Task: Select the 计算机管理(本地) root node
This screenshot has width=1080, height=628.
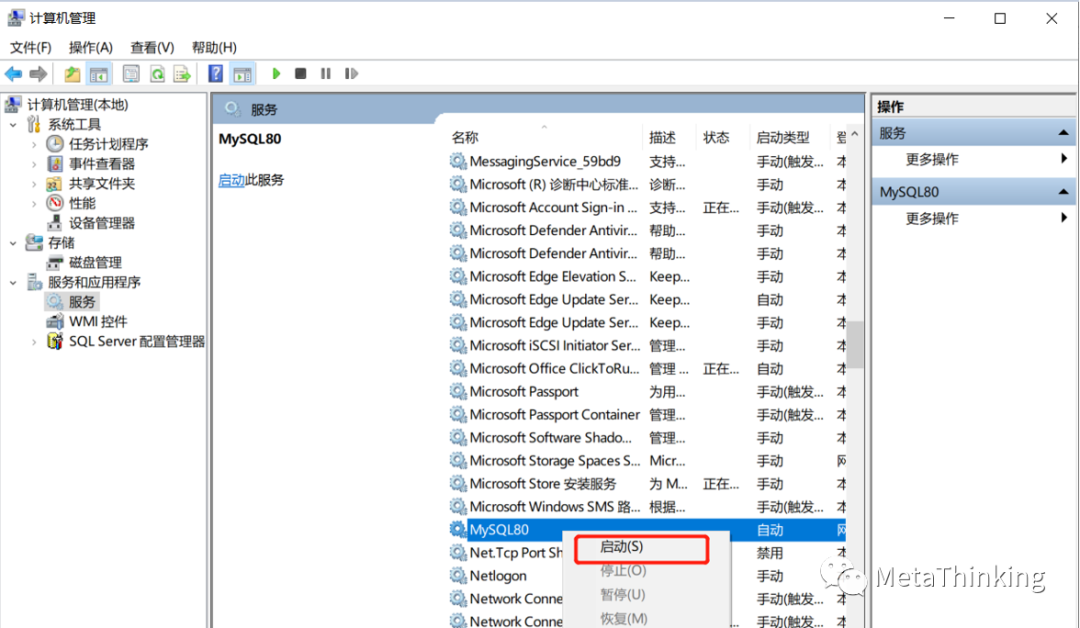Action: tap(77, 105)
